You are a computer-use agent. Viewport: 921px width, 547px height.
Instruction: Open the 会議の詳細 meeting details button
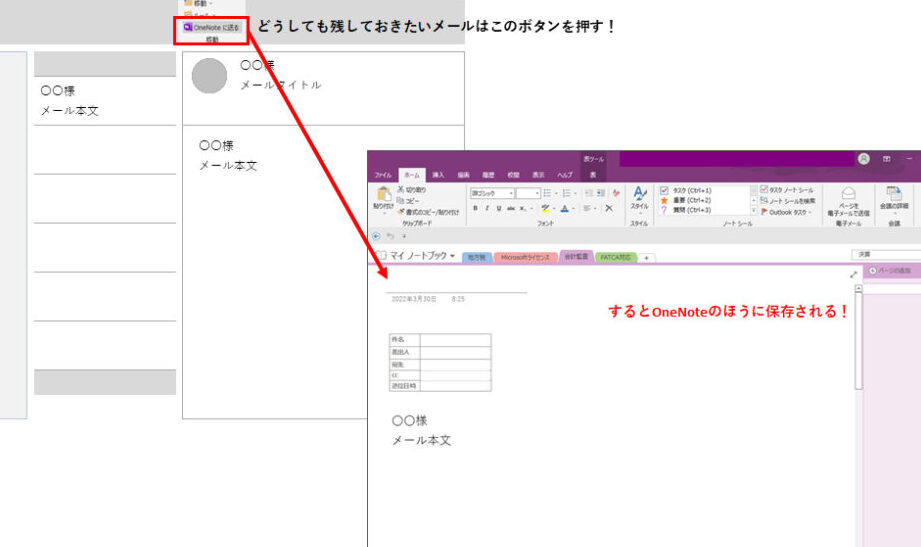point(894,199)
